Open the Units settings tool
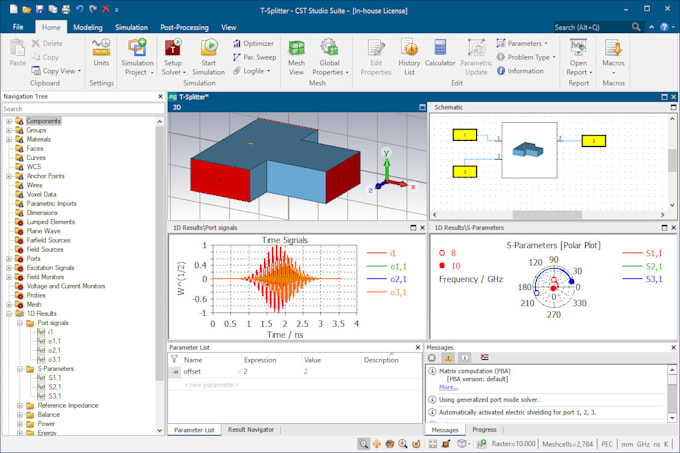Image resolution: width=680 pixels, height=453 pixels. [x=101, y=52]
